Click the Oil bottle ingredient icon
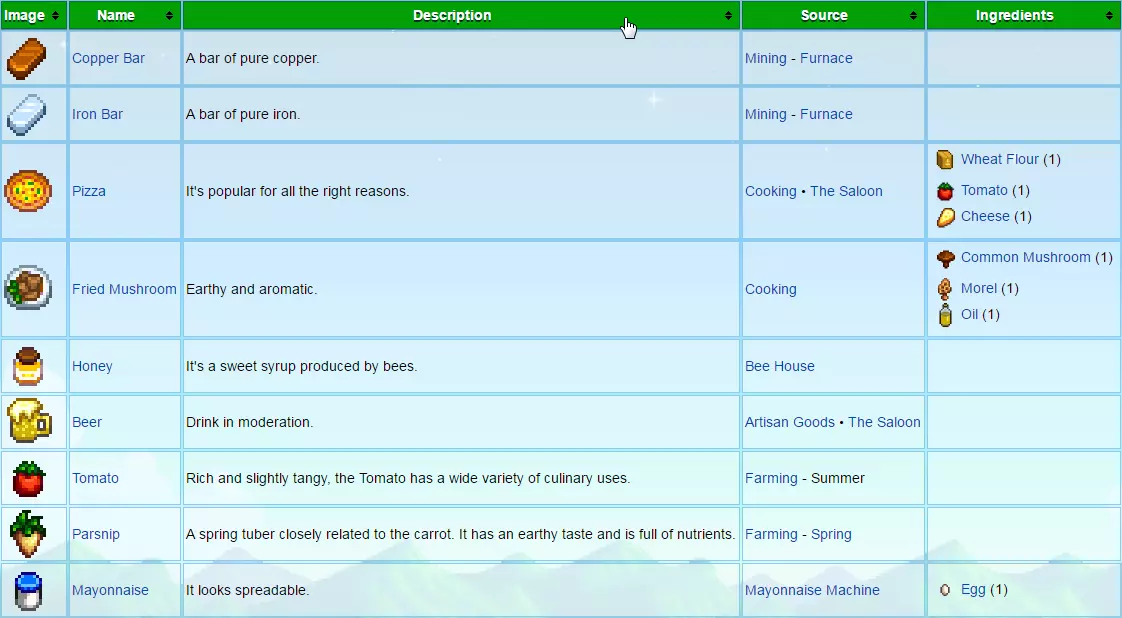The image size is (1122, 618). coord(945,315)
